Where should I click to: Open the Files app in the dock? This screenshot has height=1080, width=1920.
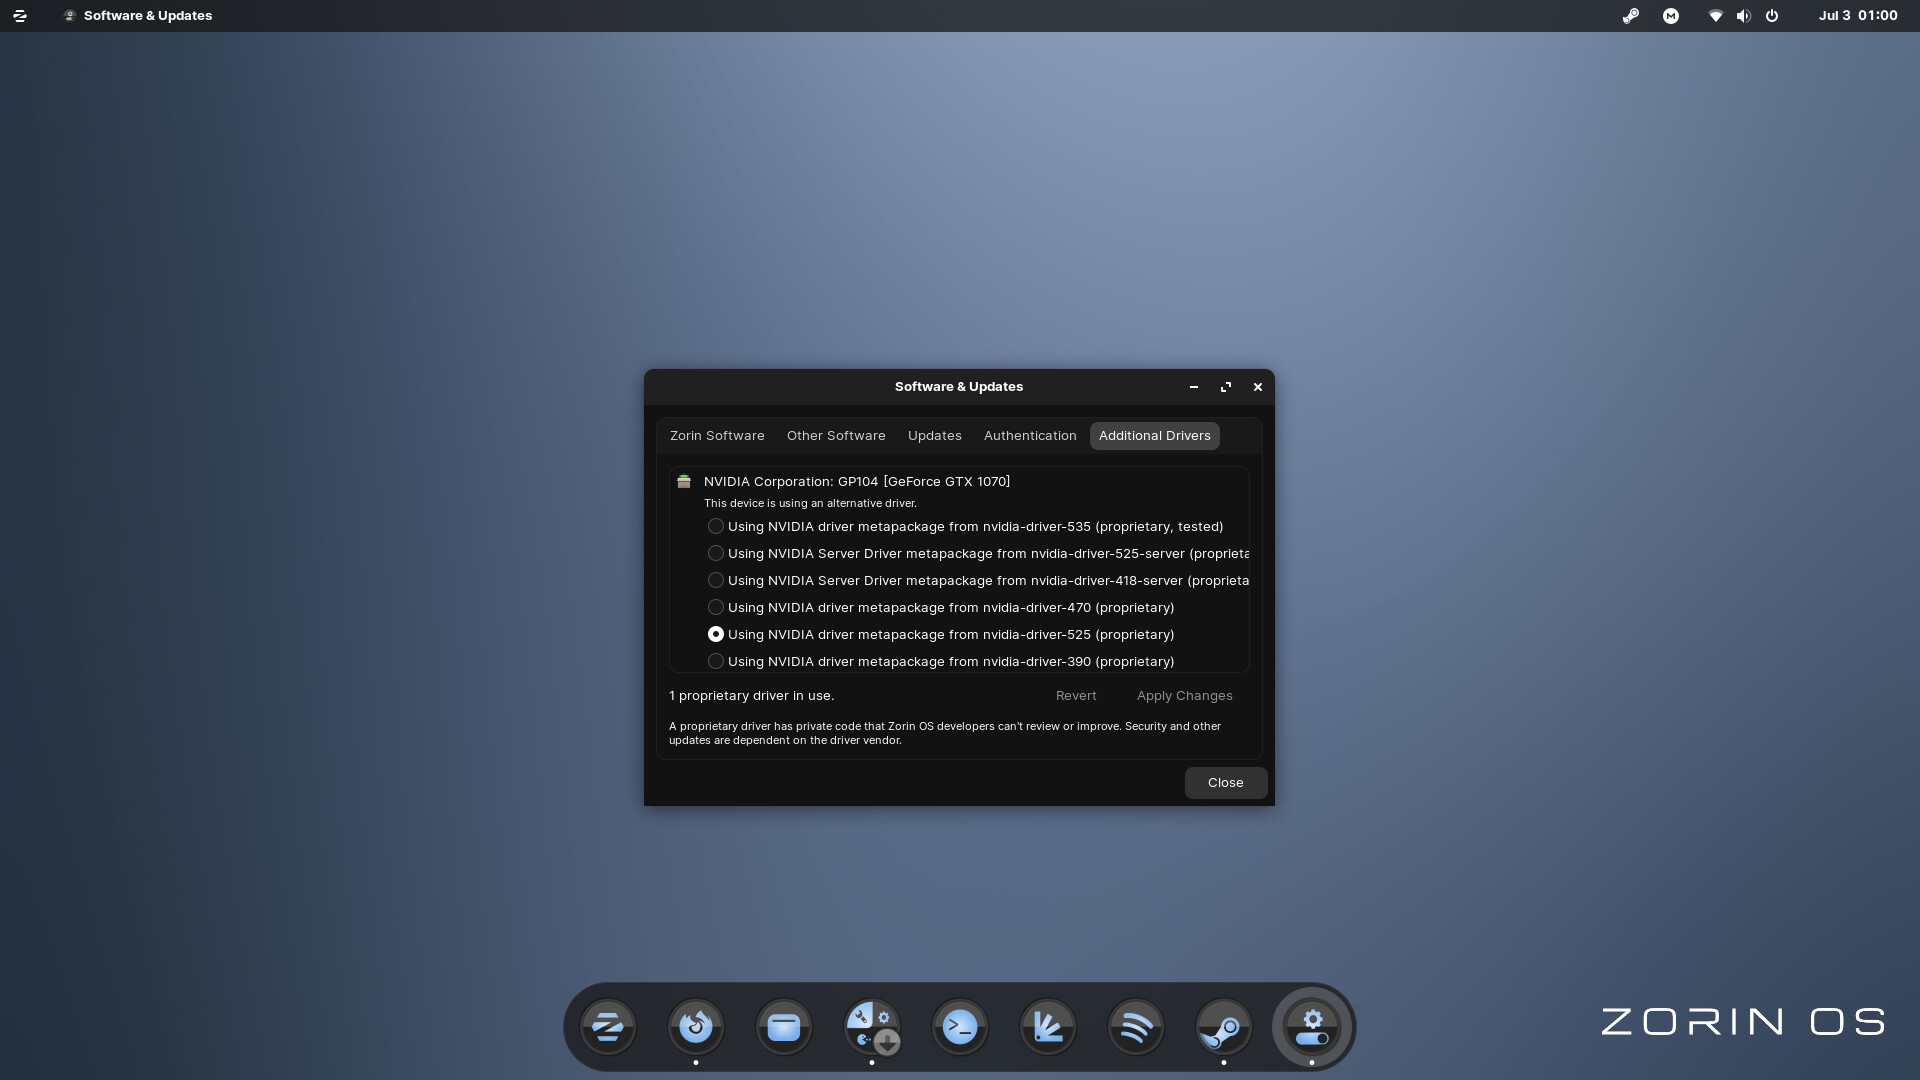[784, 1027]
